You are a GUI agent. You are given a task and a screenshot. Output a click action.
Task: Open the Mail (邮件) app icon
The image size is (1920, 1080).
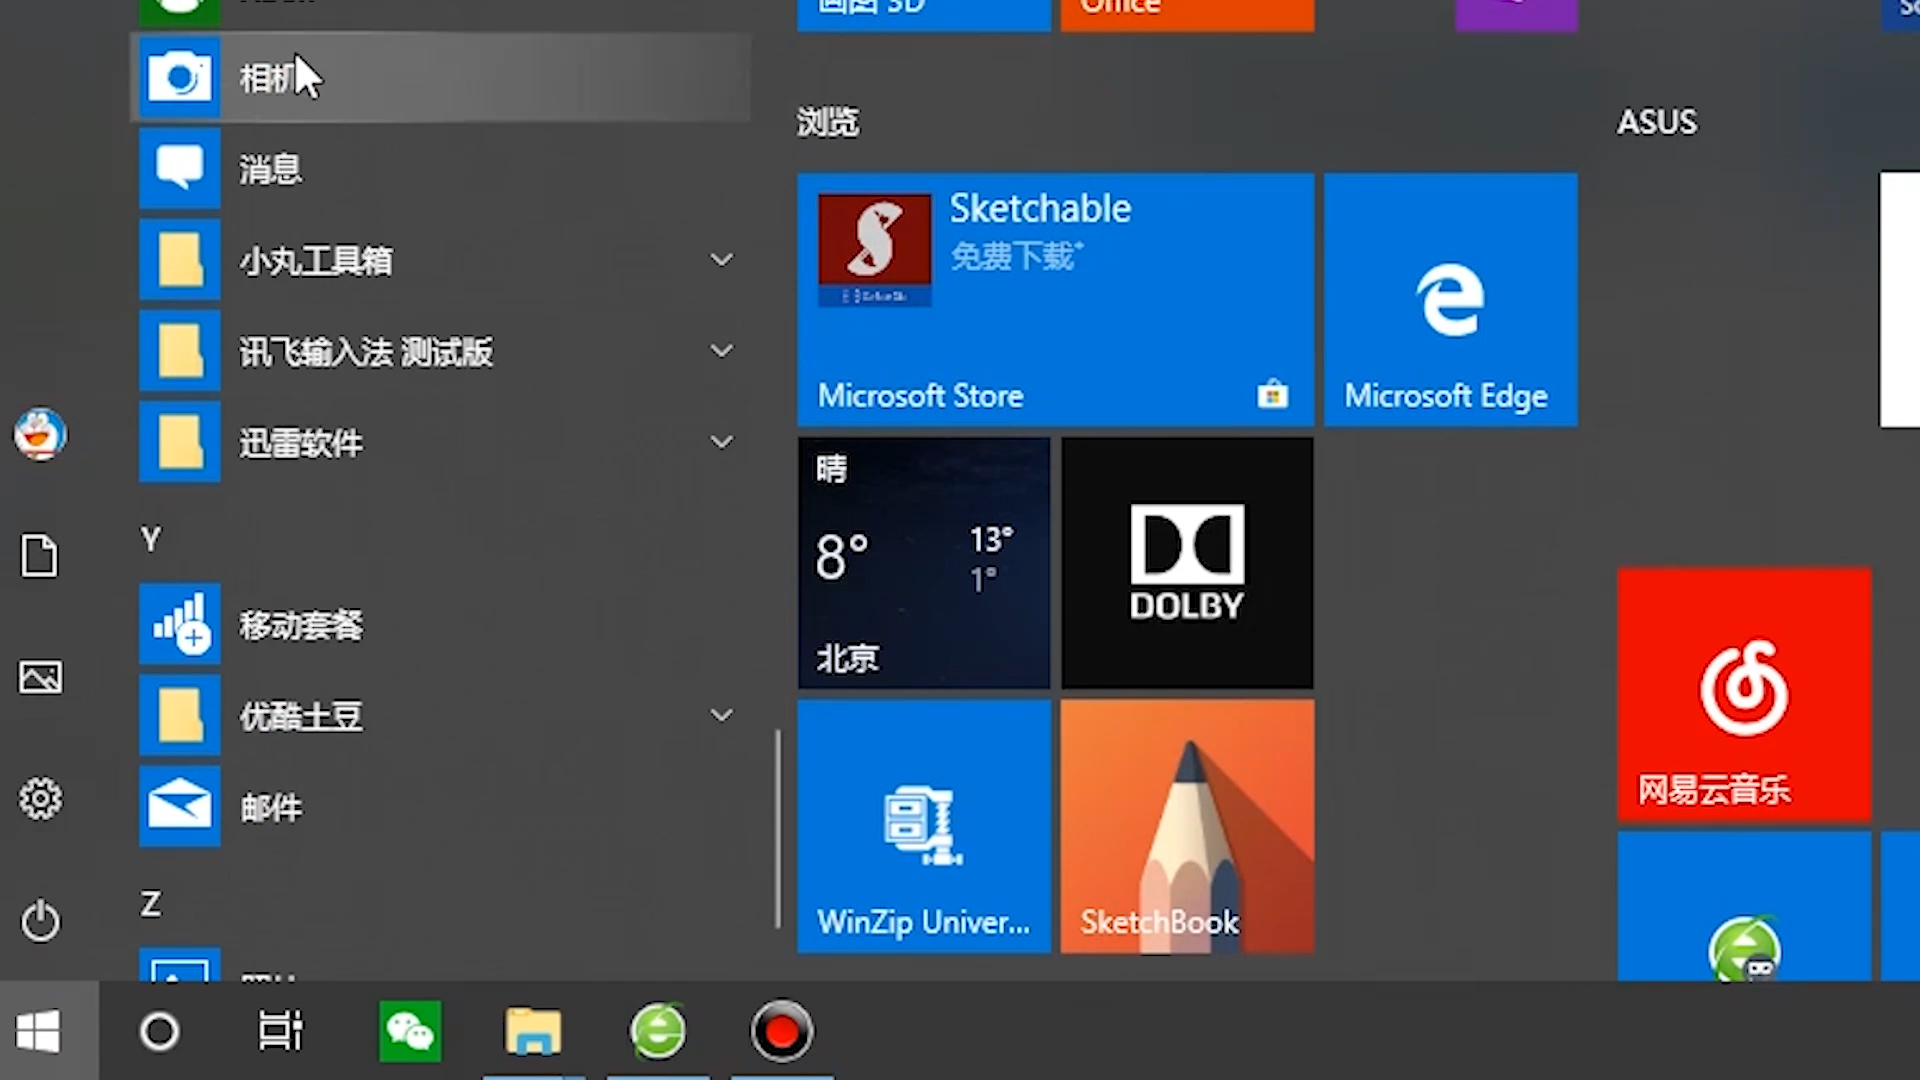tap(179, 806)
